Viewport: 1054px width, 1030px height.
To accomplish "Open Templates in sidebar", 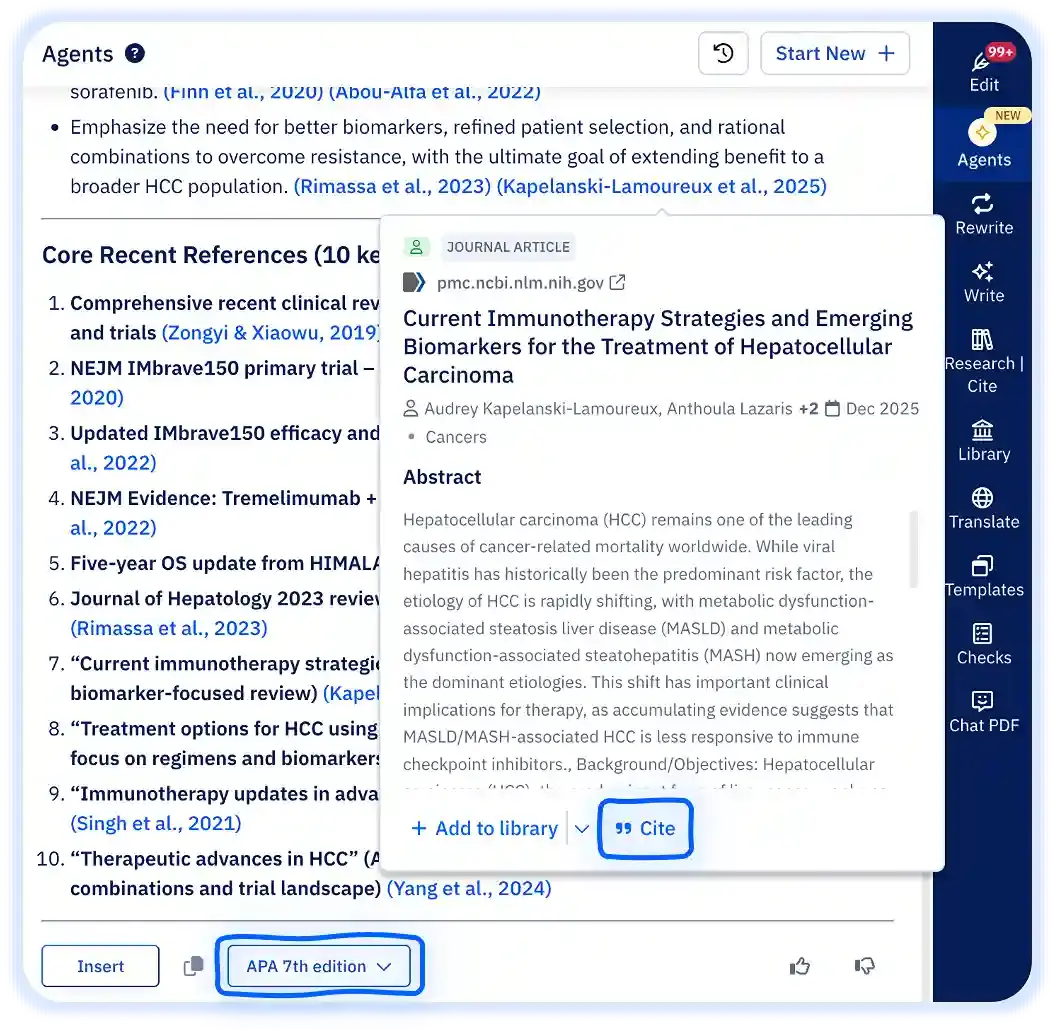I will pyautogui.click(x=984, y=576).
